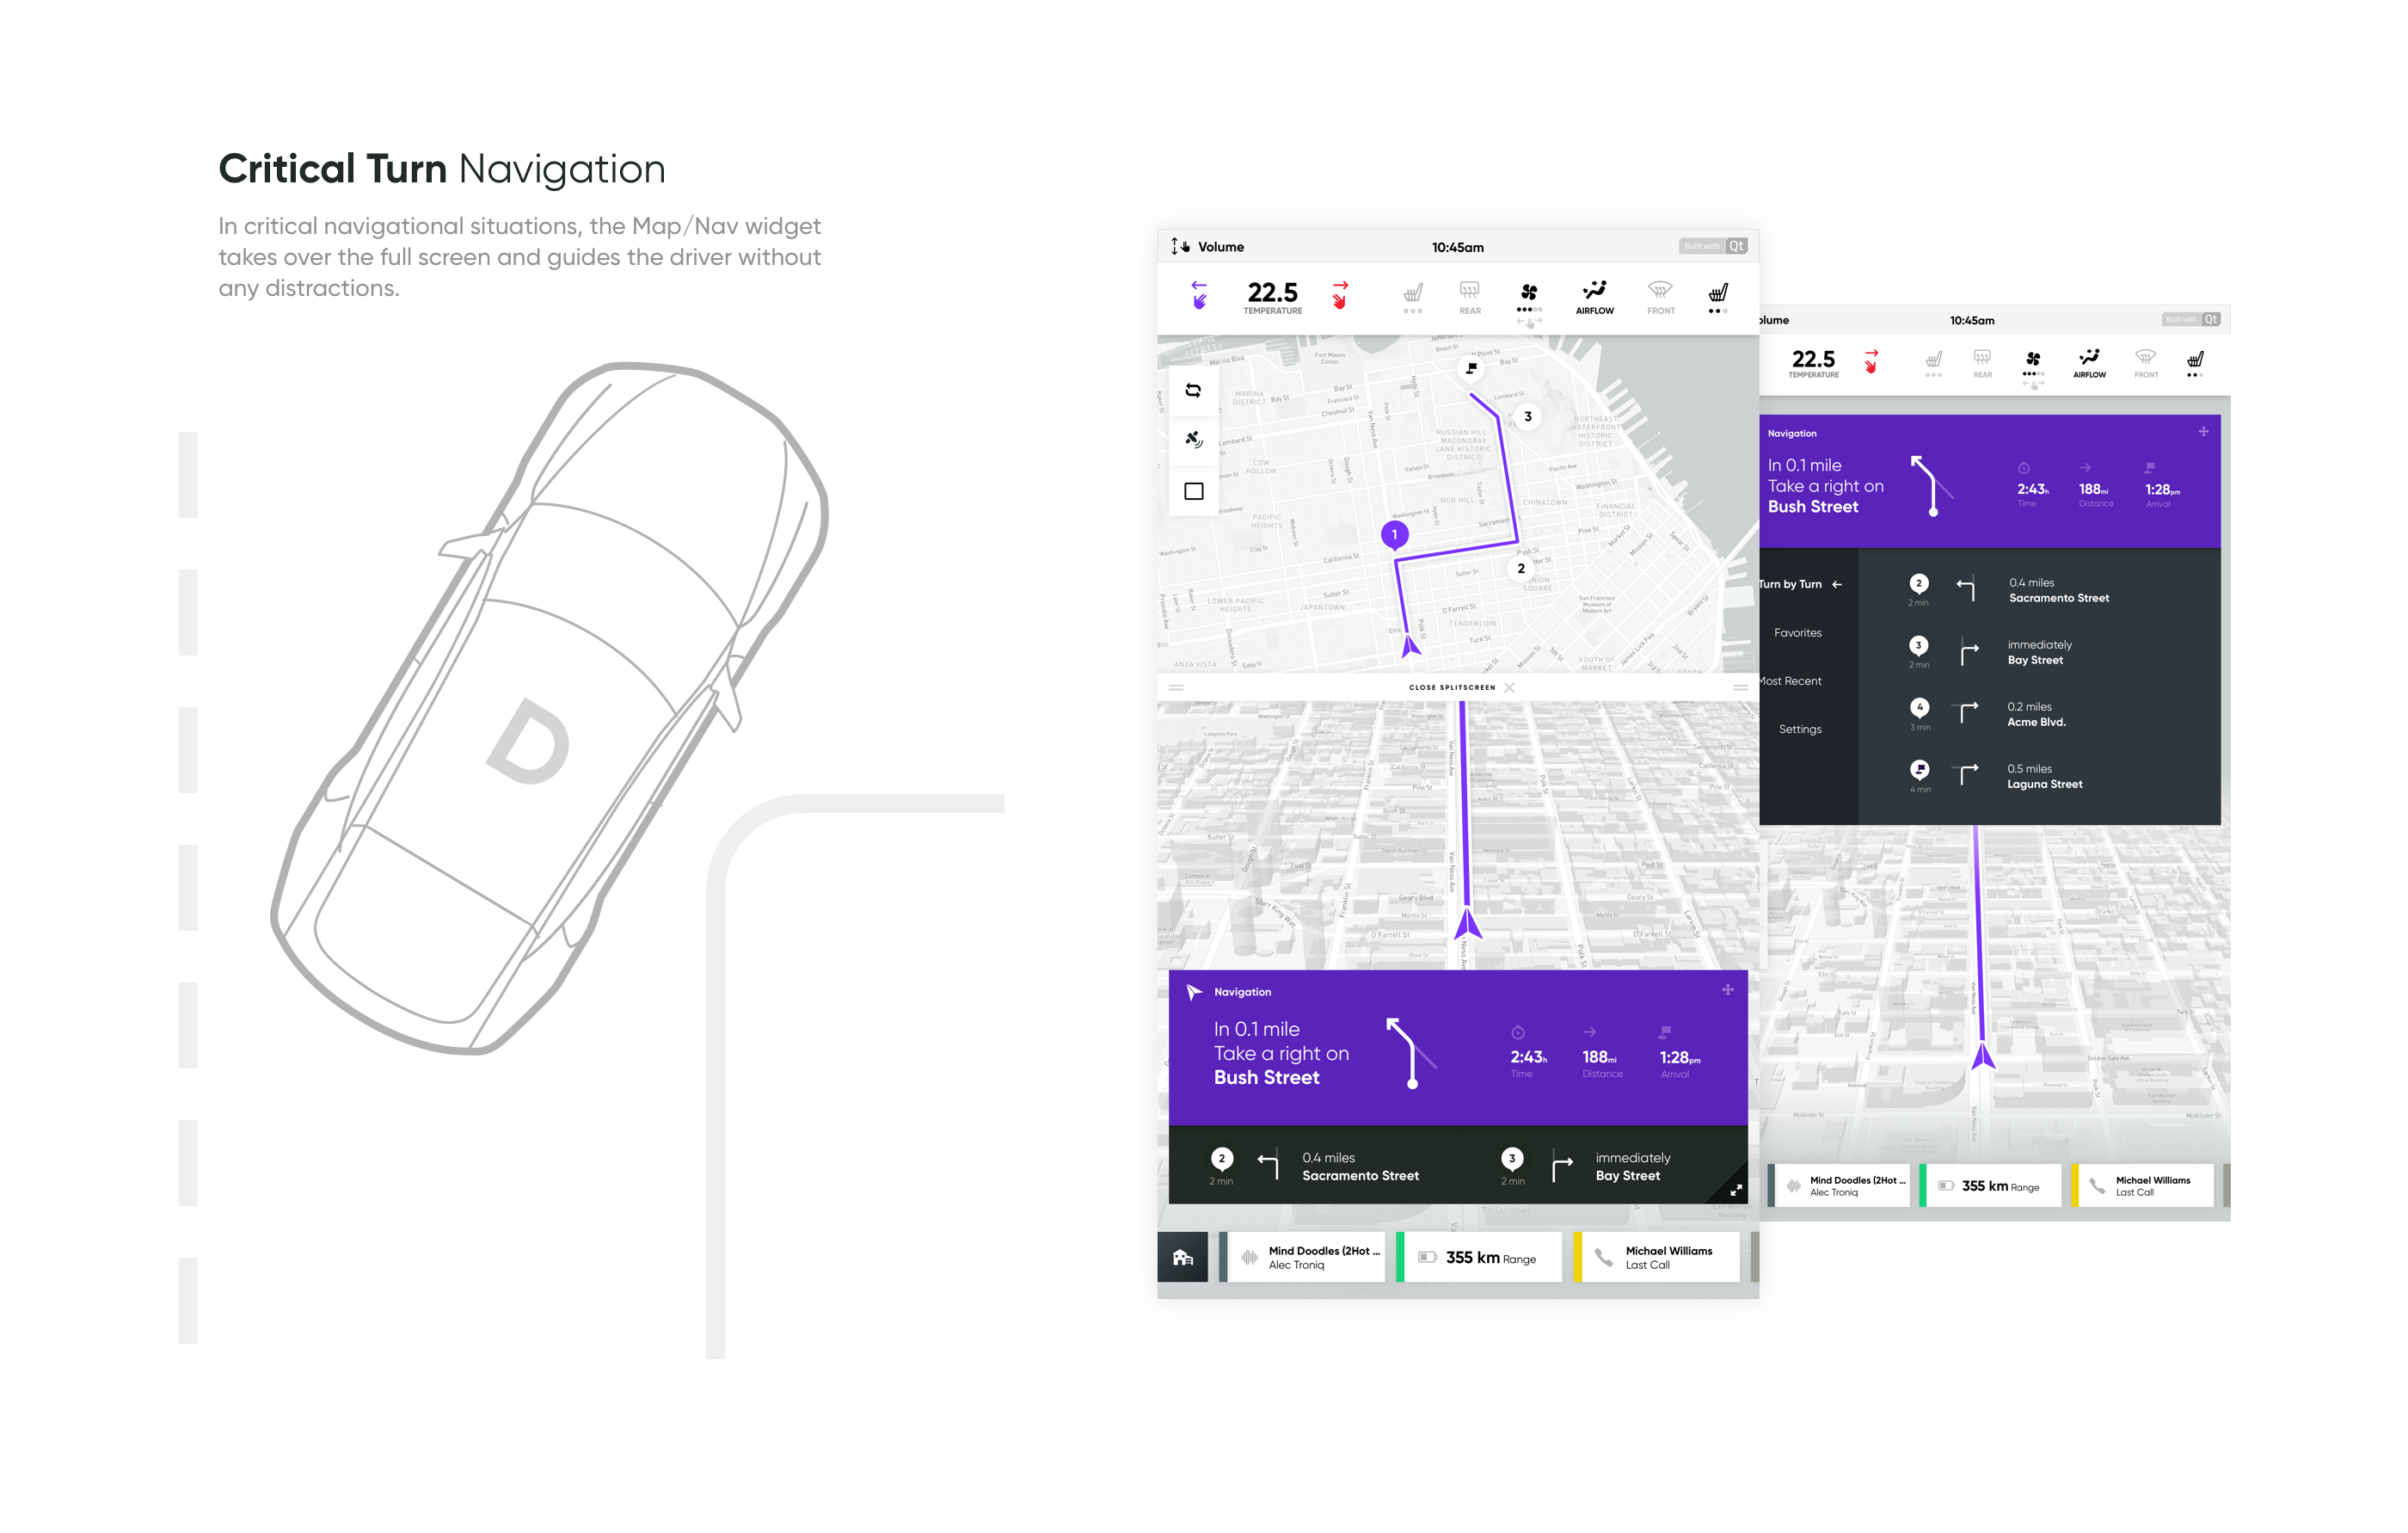The image size is (2408, 1533).
Task: Open Mind Doodles music widget, left screen
Action: [x=1302, y=1258]
